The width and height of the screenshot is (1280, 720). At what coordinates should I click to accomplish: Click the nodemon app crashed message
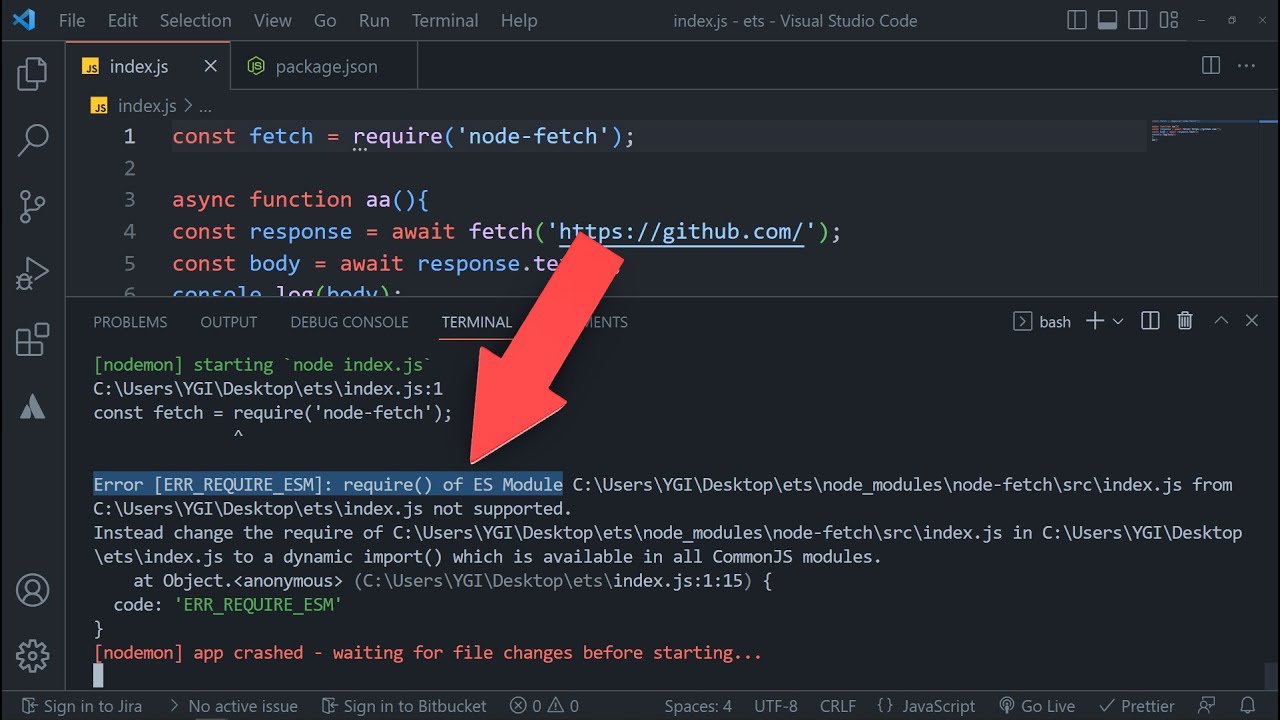click(428, 653)
